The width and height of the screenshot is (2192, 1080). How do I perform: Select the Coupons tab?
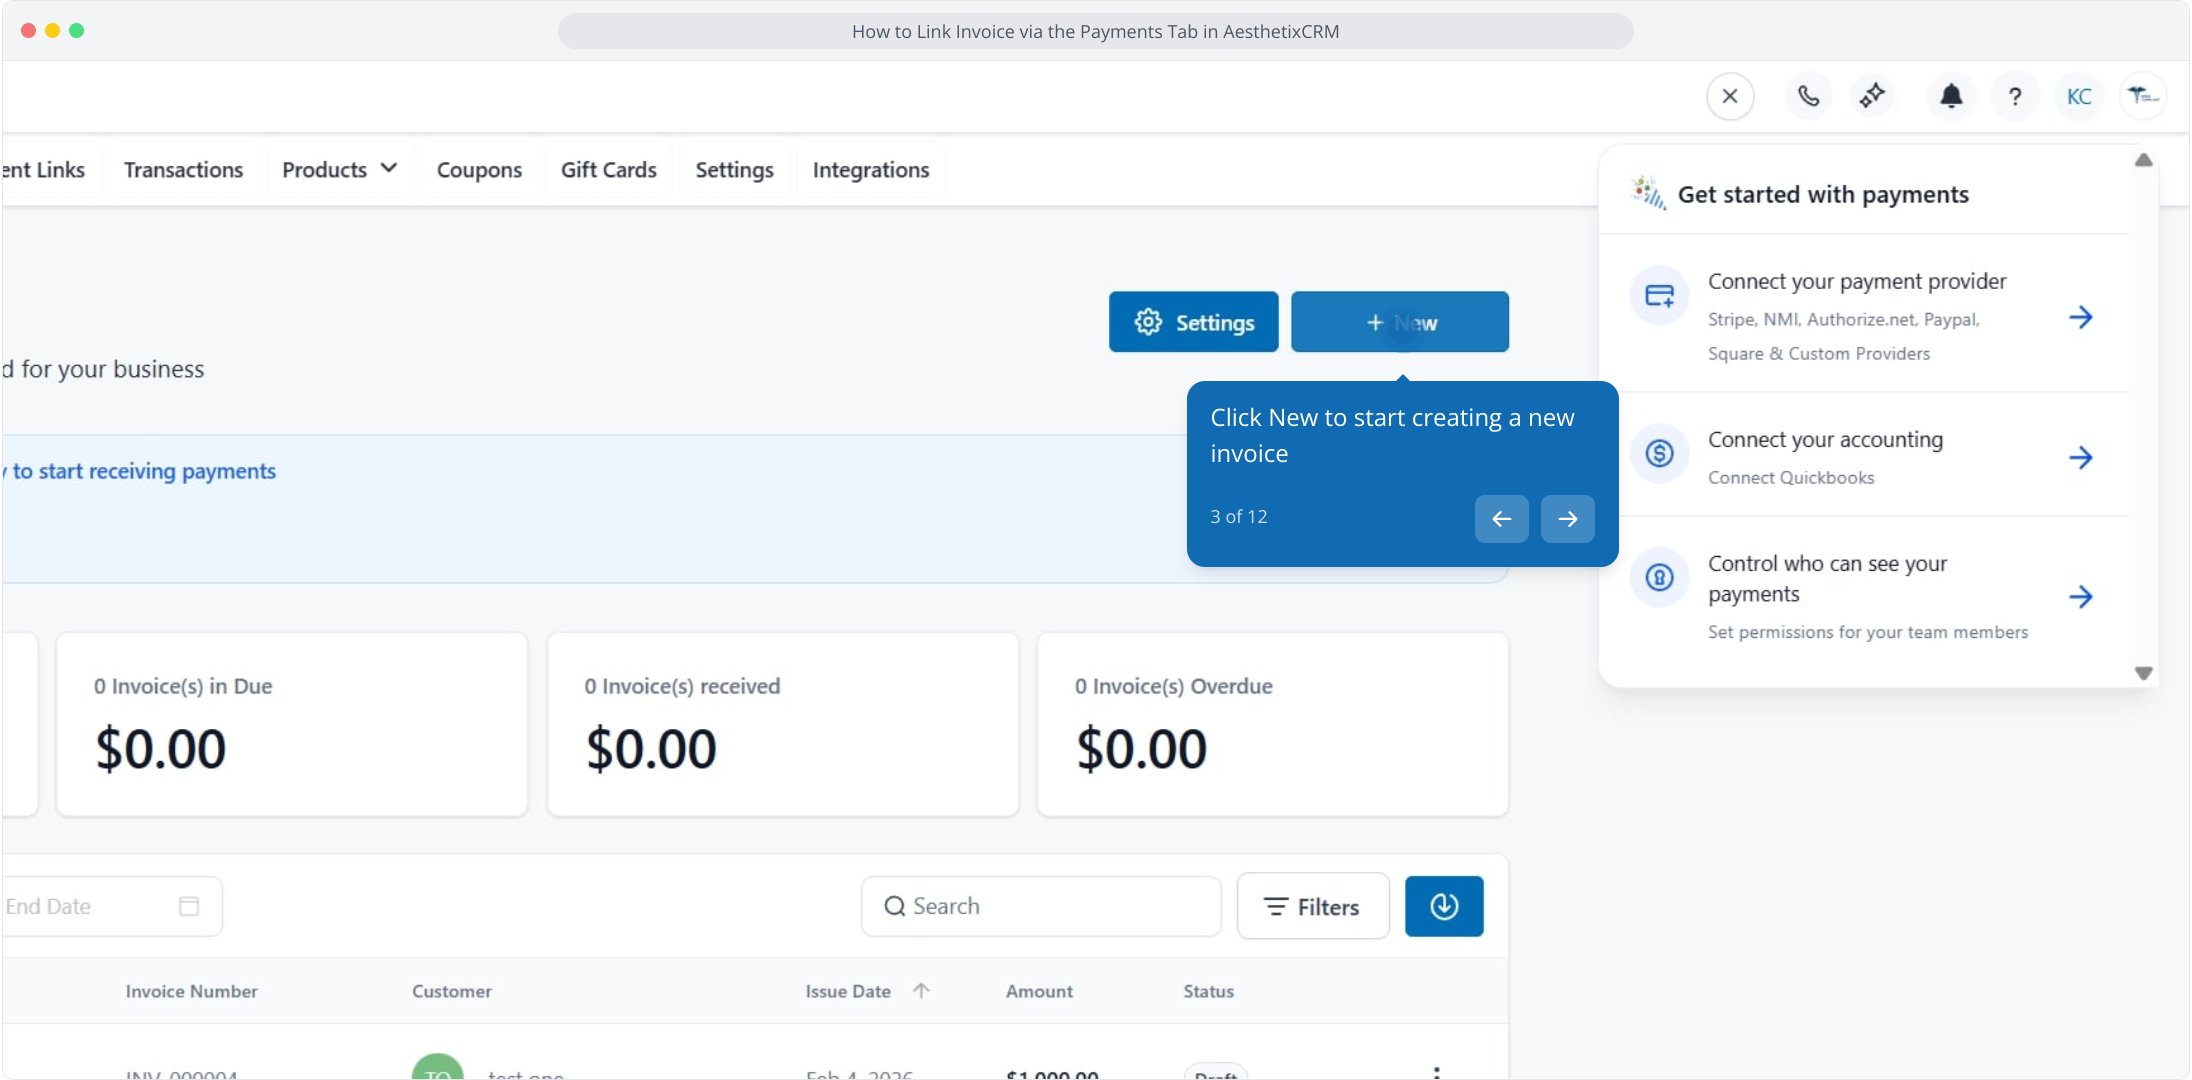[479, 169]
